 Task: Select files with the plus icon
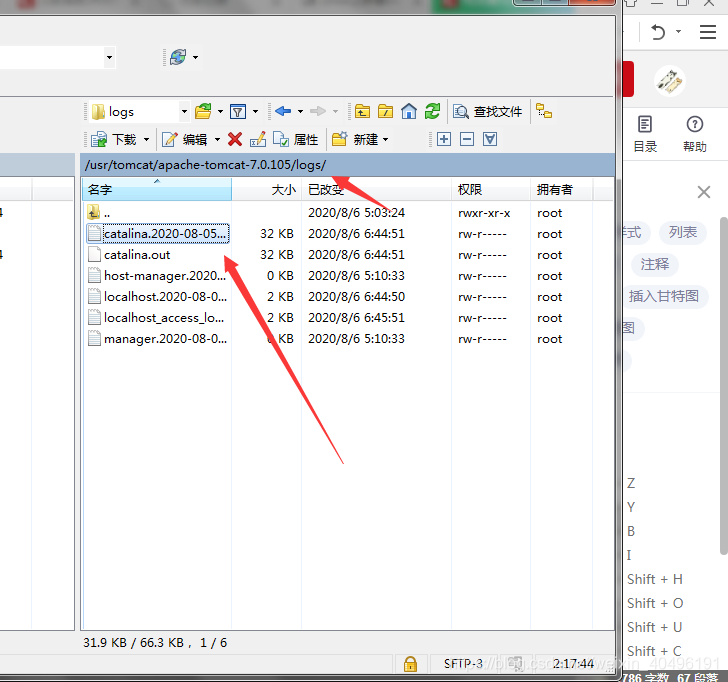tap(444, 139)
